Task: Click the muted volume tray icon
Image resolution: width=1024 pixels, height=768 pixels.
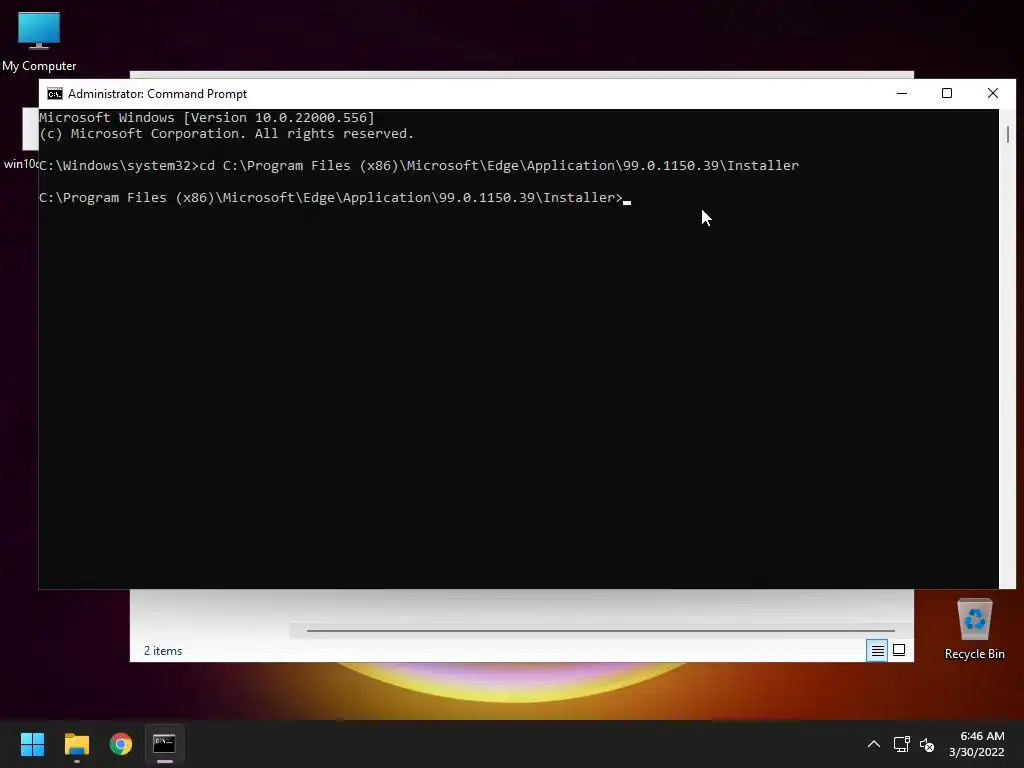Action: (x=927, y=744)
